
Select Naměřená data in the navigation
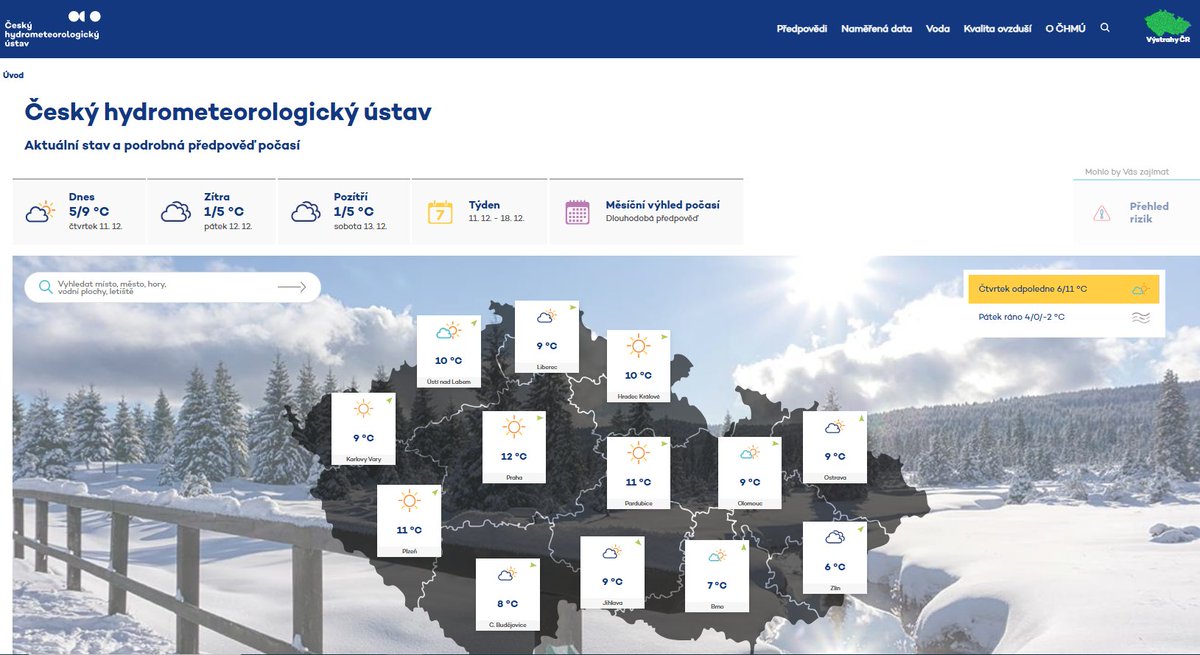tap(875, 28)
